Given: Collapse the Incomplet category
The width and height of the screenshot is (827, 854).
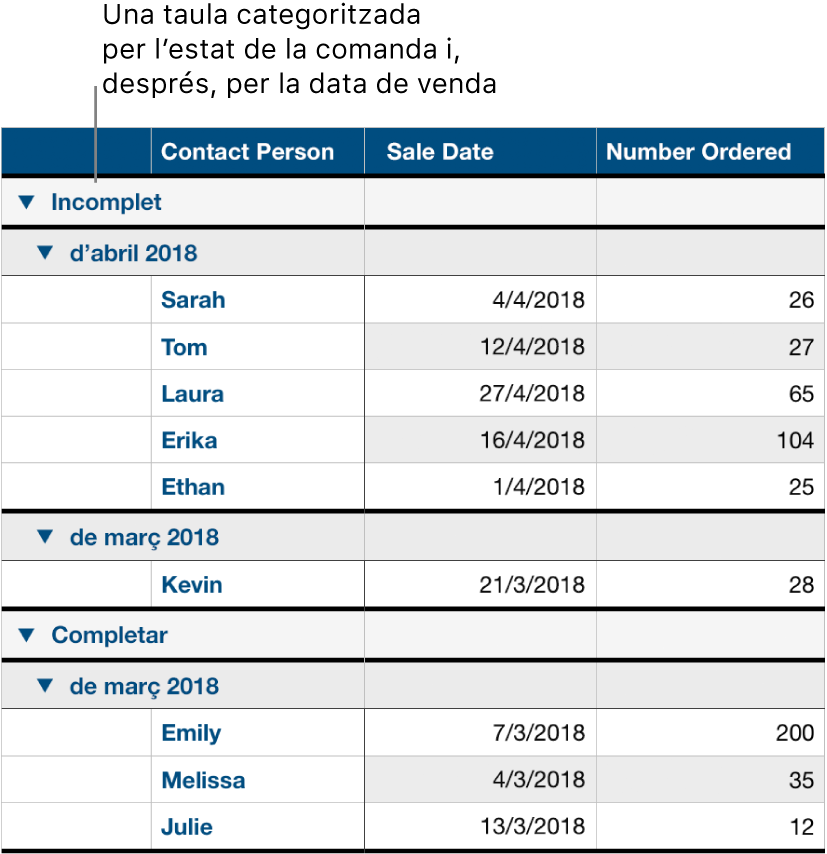Looking at the screenshot, I should pyautogui.click(x=27, y=201).
